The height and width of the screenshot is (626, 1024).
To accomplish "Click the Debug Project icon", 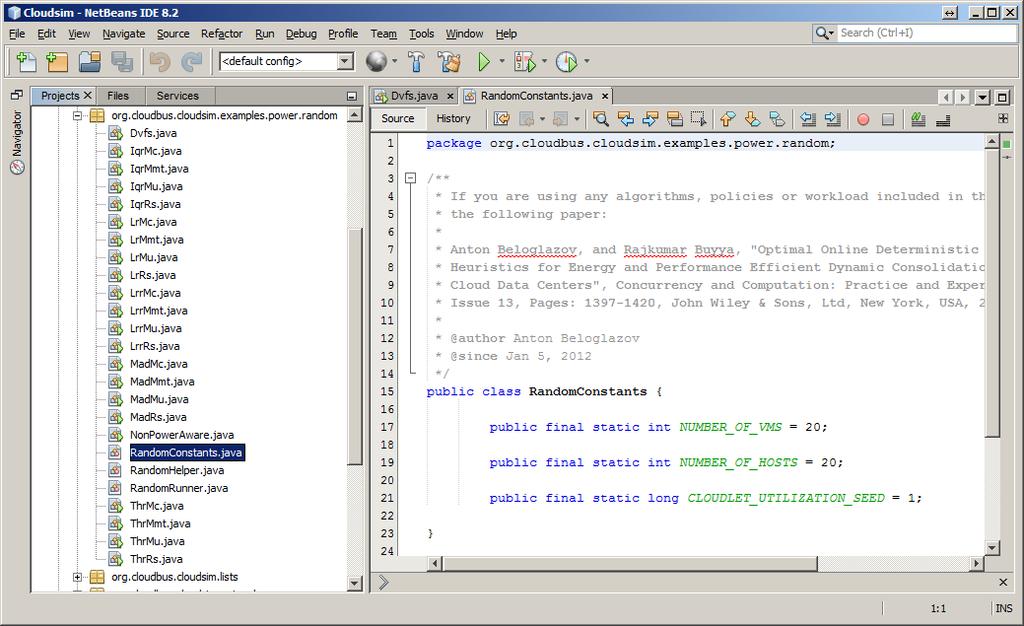I will 525,61.
